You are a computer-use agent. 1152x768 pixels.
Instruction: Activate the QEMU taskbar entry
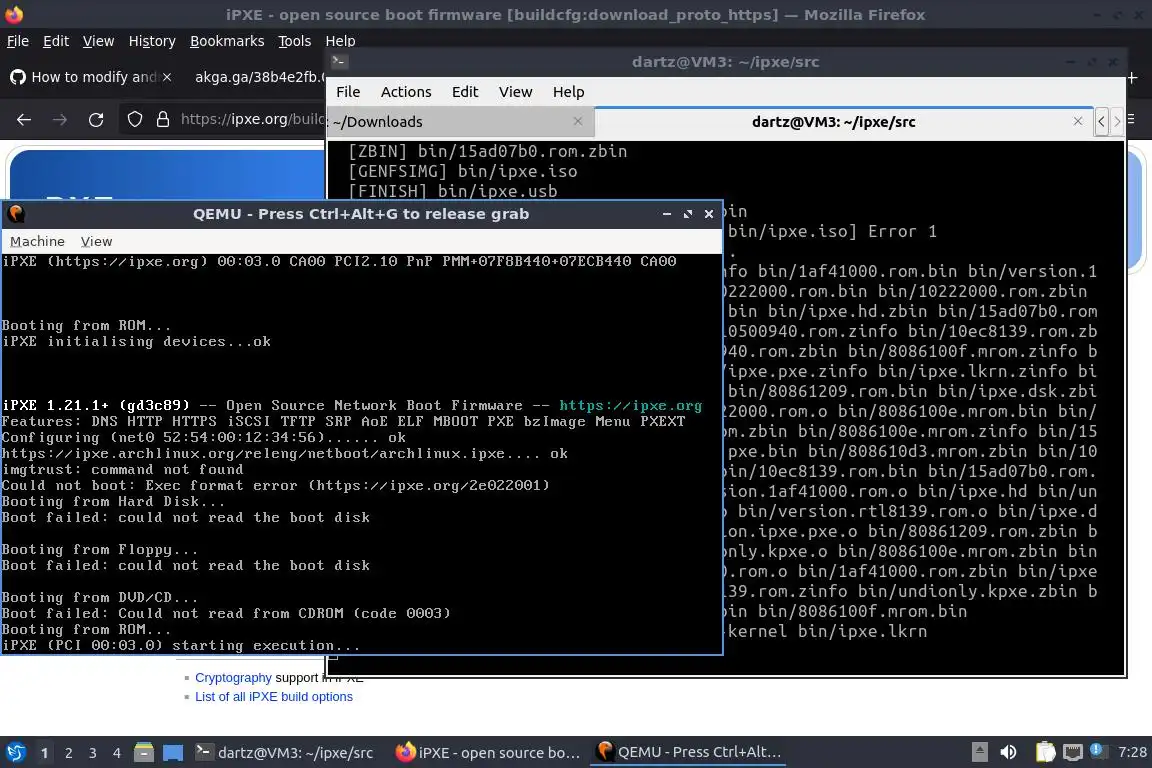688,753
